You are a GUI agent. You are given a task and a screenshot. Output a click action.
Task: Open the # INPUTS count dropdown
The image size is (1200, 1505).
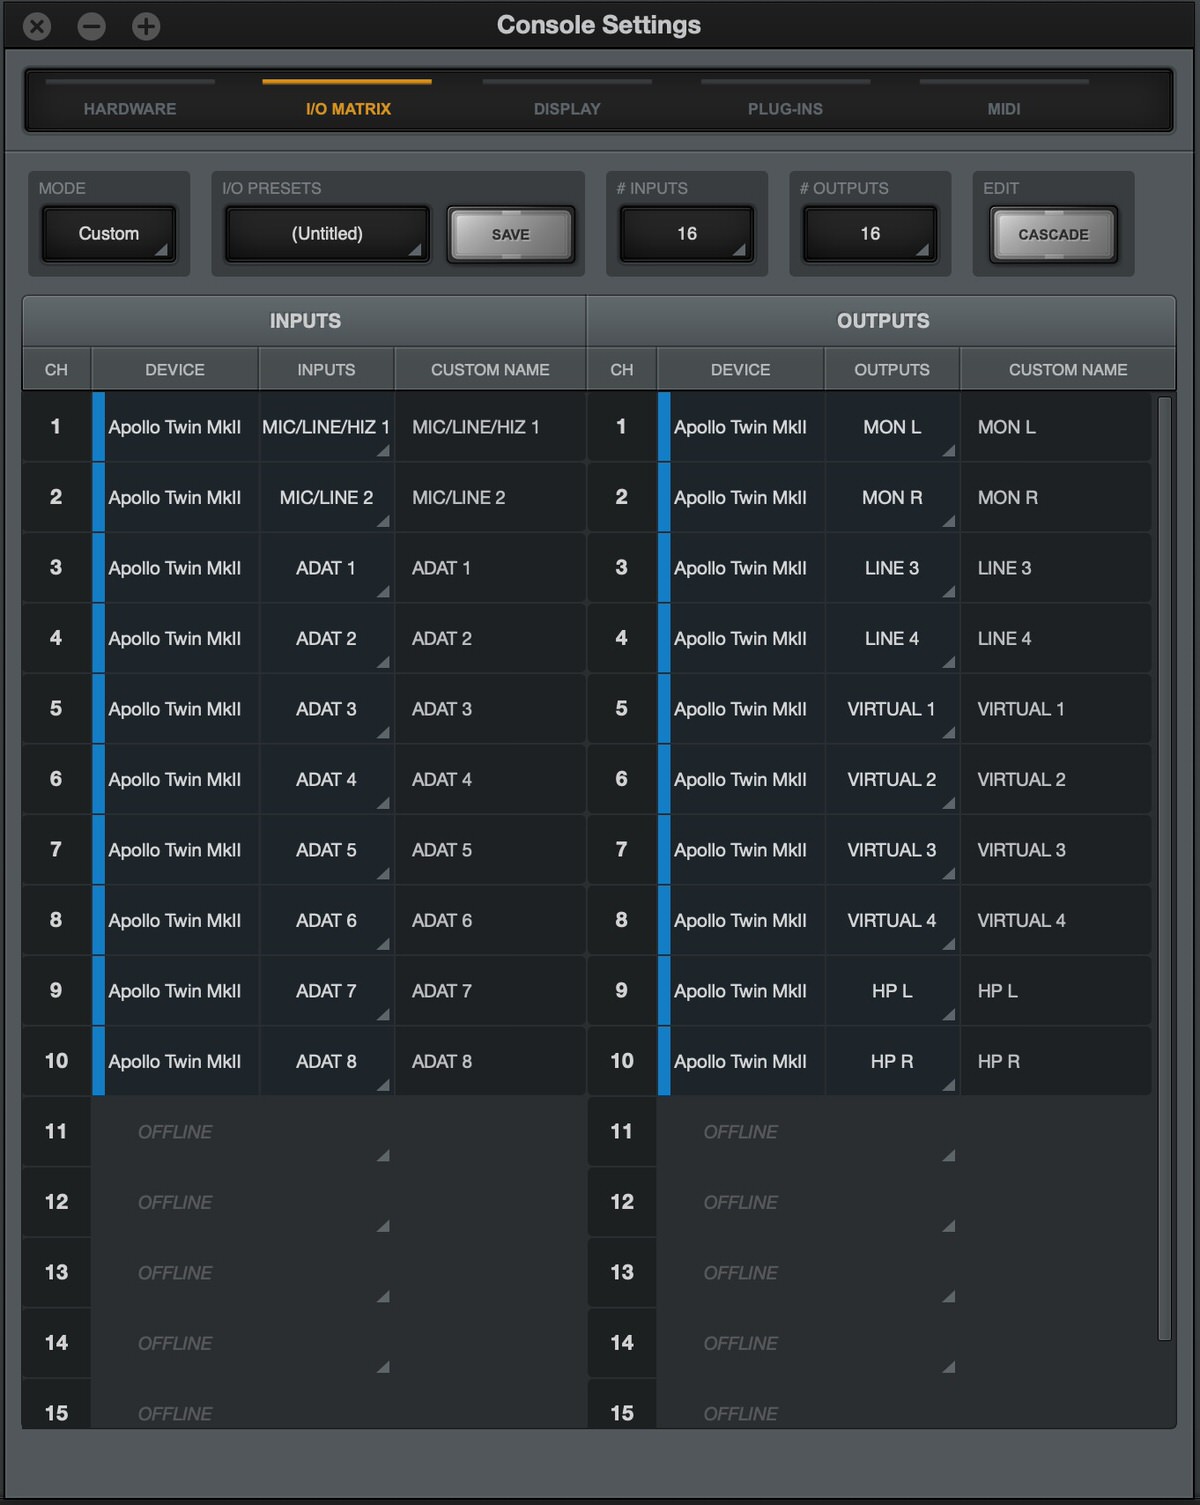[687, 234]
